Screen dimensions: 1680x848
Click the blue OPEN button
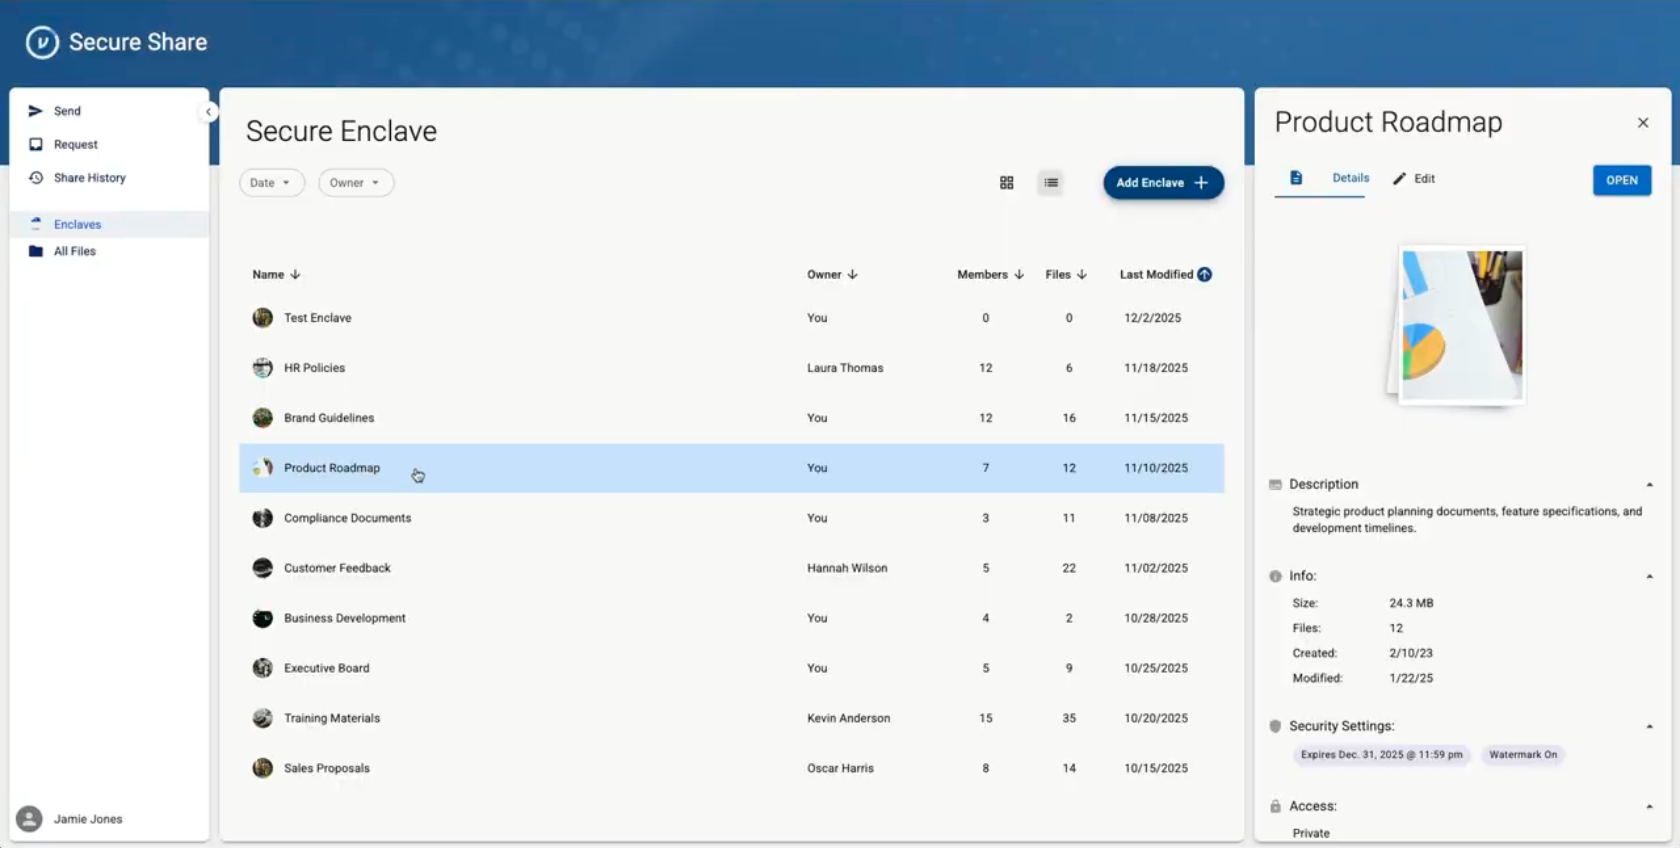tap(1621, 180)
